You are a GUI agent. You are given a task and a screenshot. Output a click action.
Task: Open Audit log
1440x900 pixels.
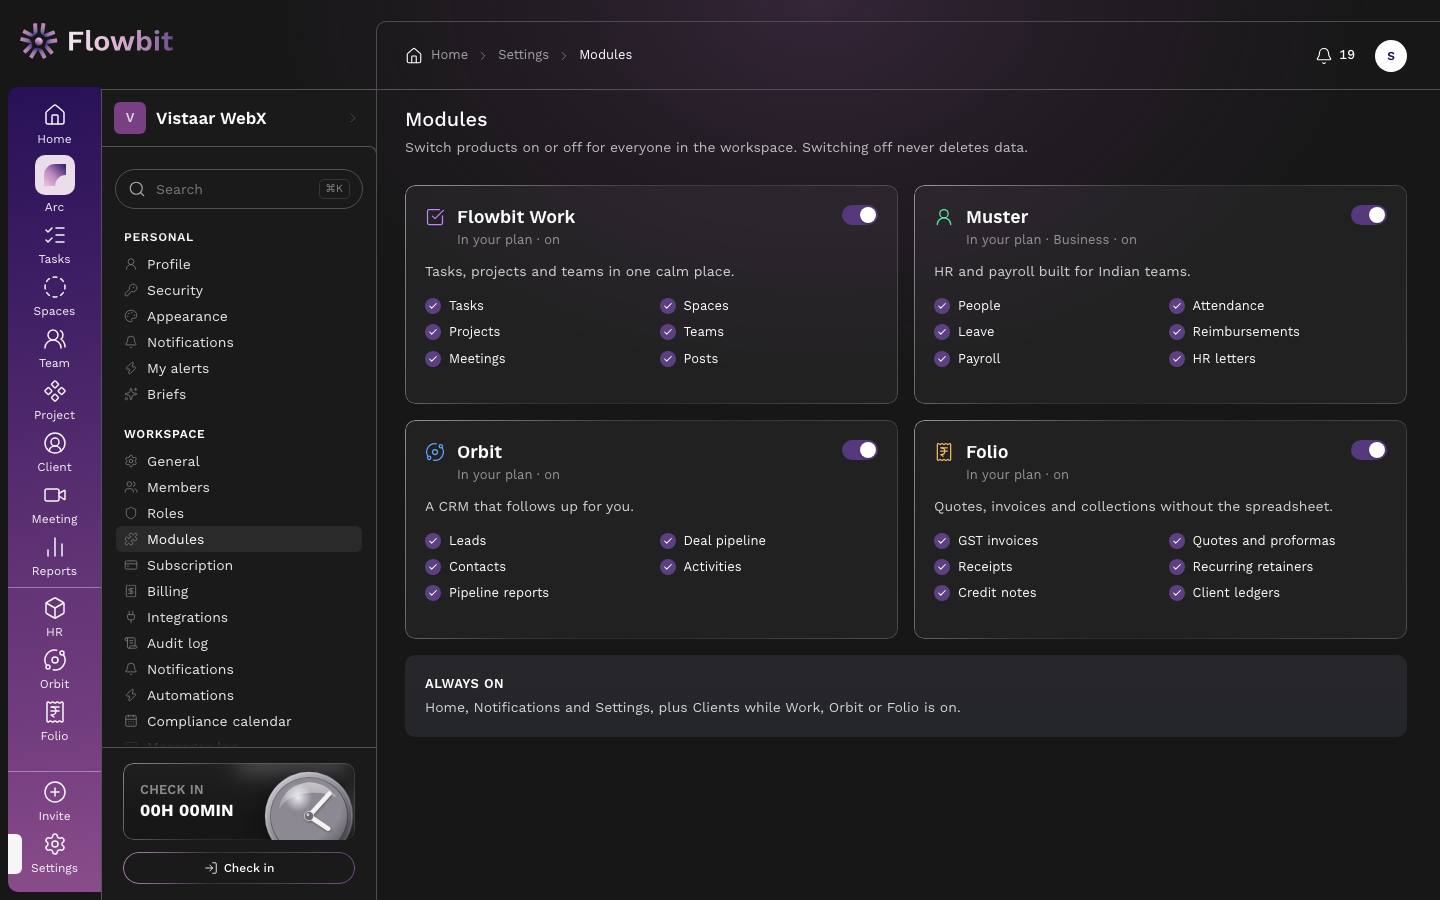tap(239, 643)
